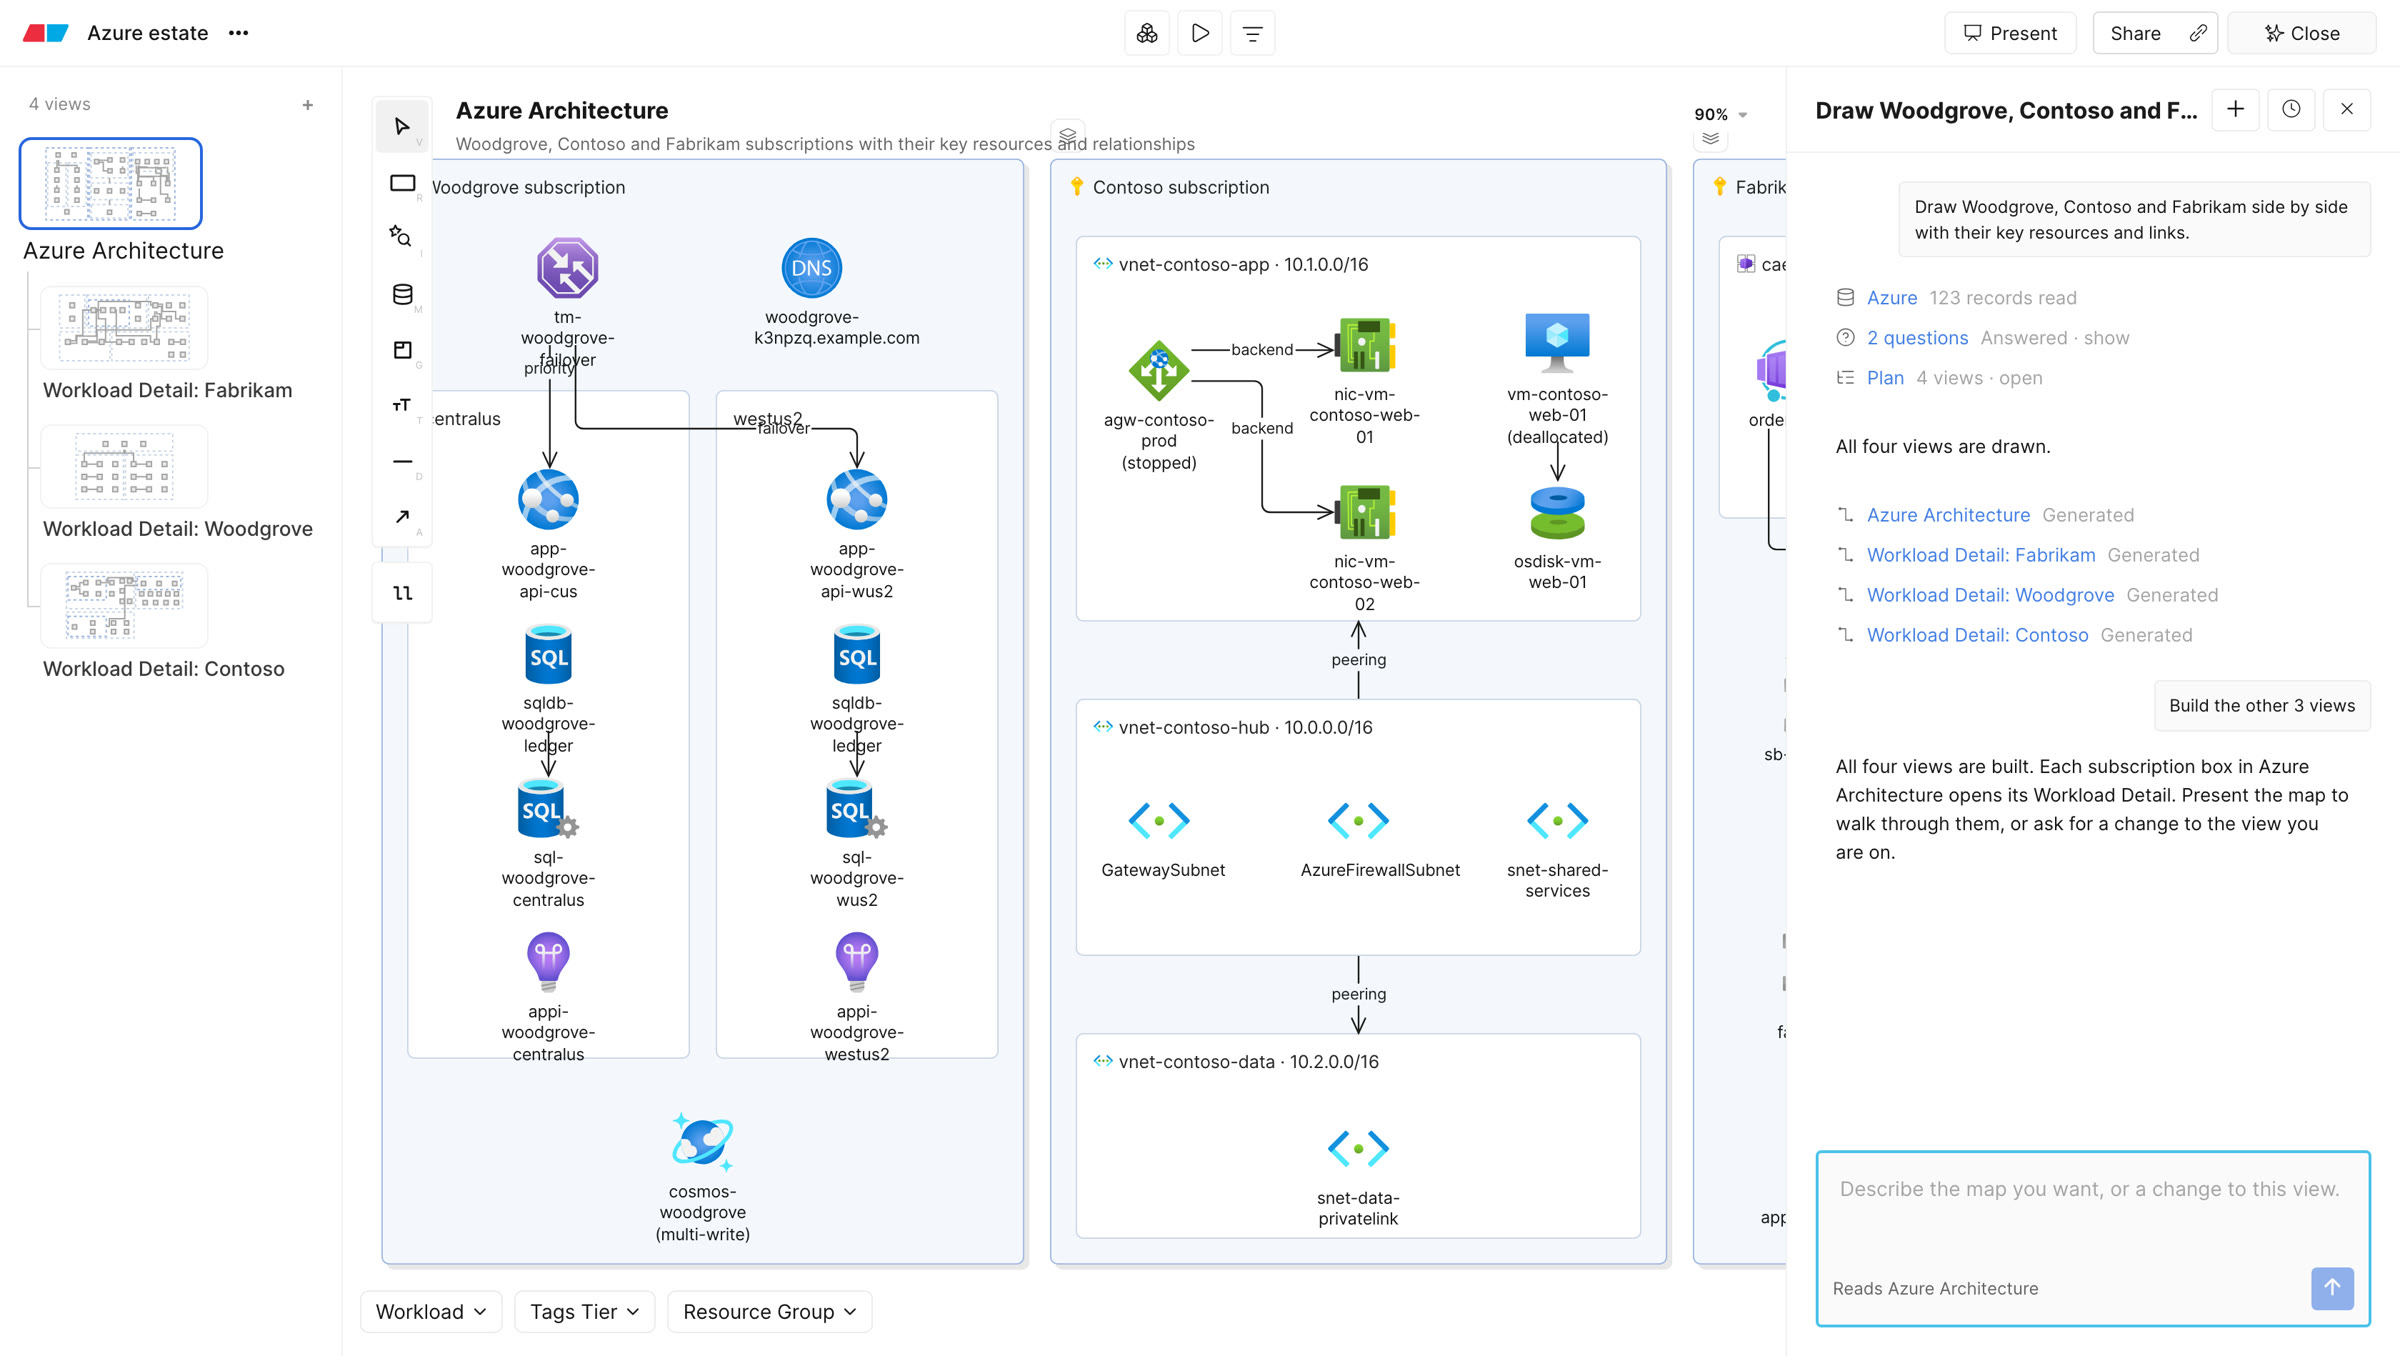Open Workload Detail: Contoso generated link

tap(1977, 635)
